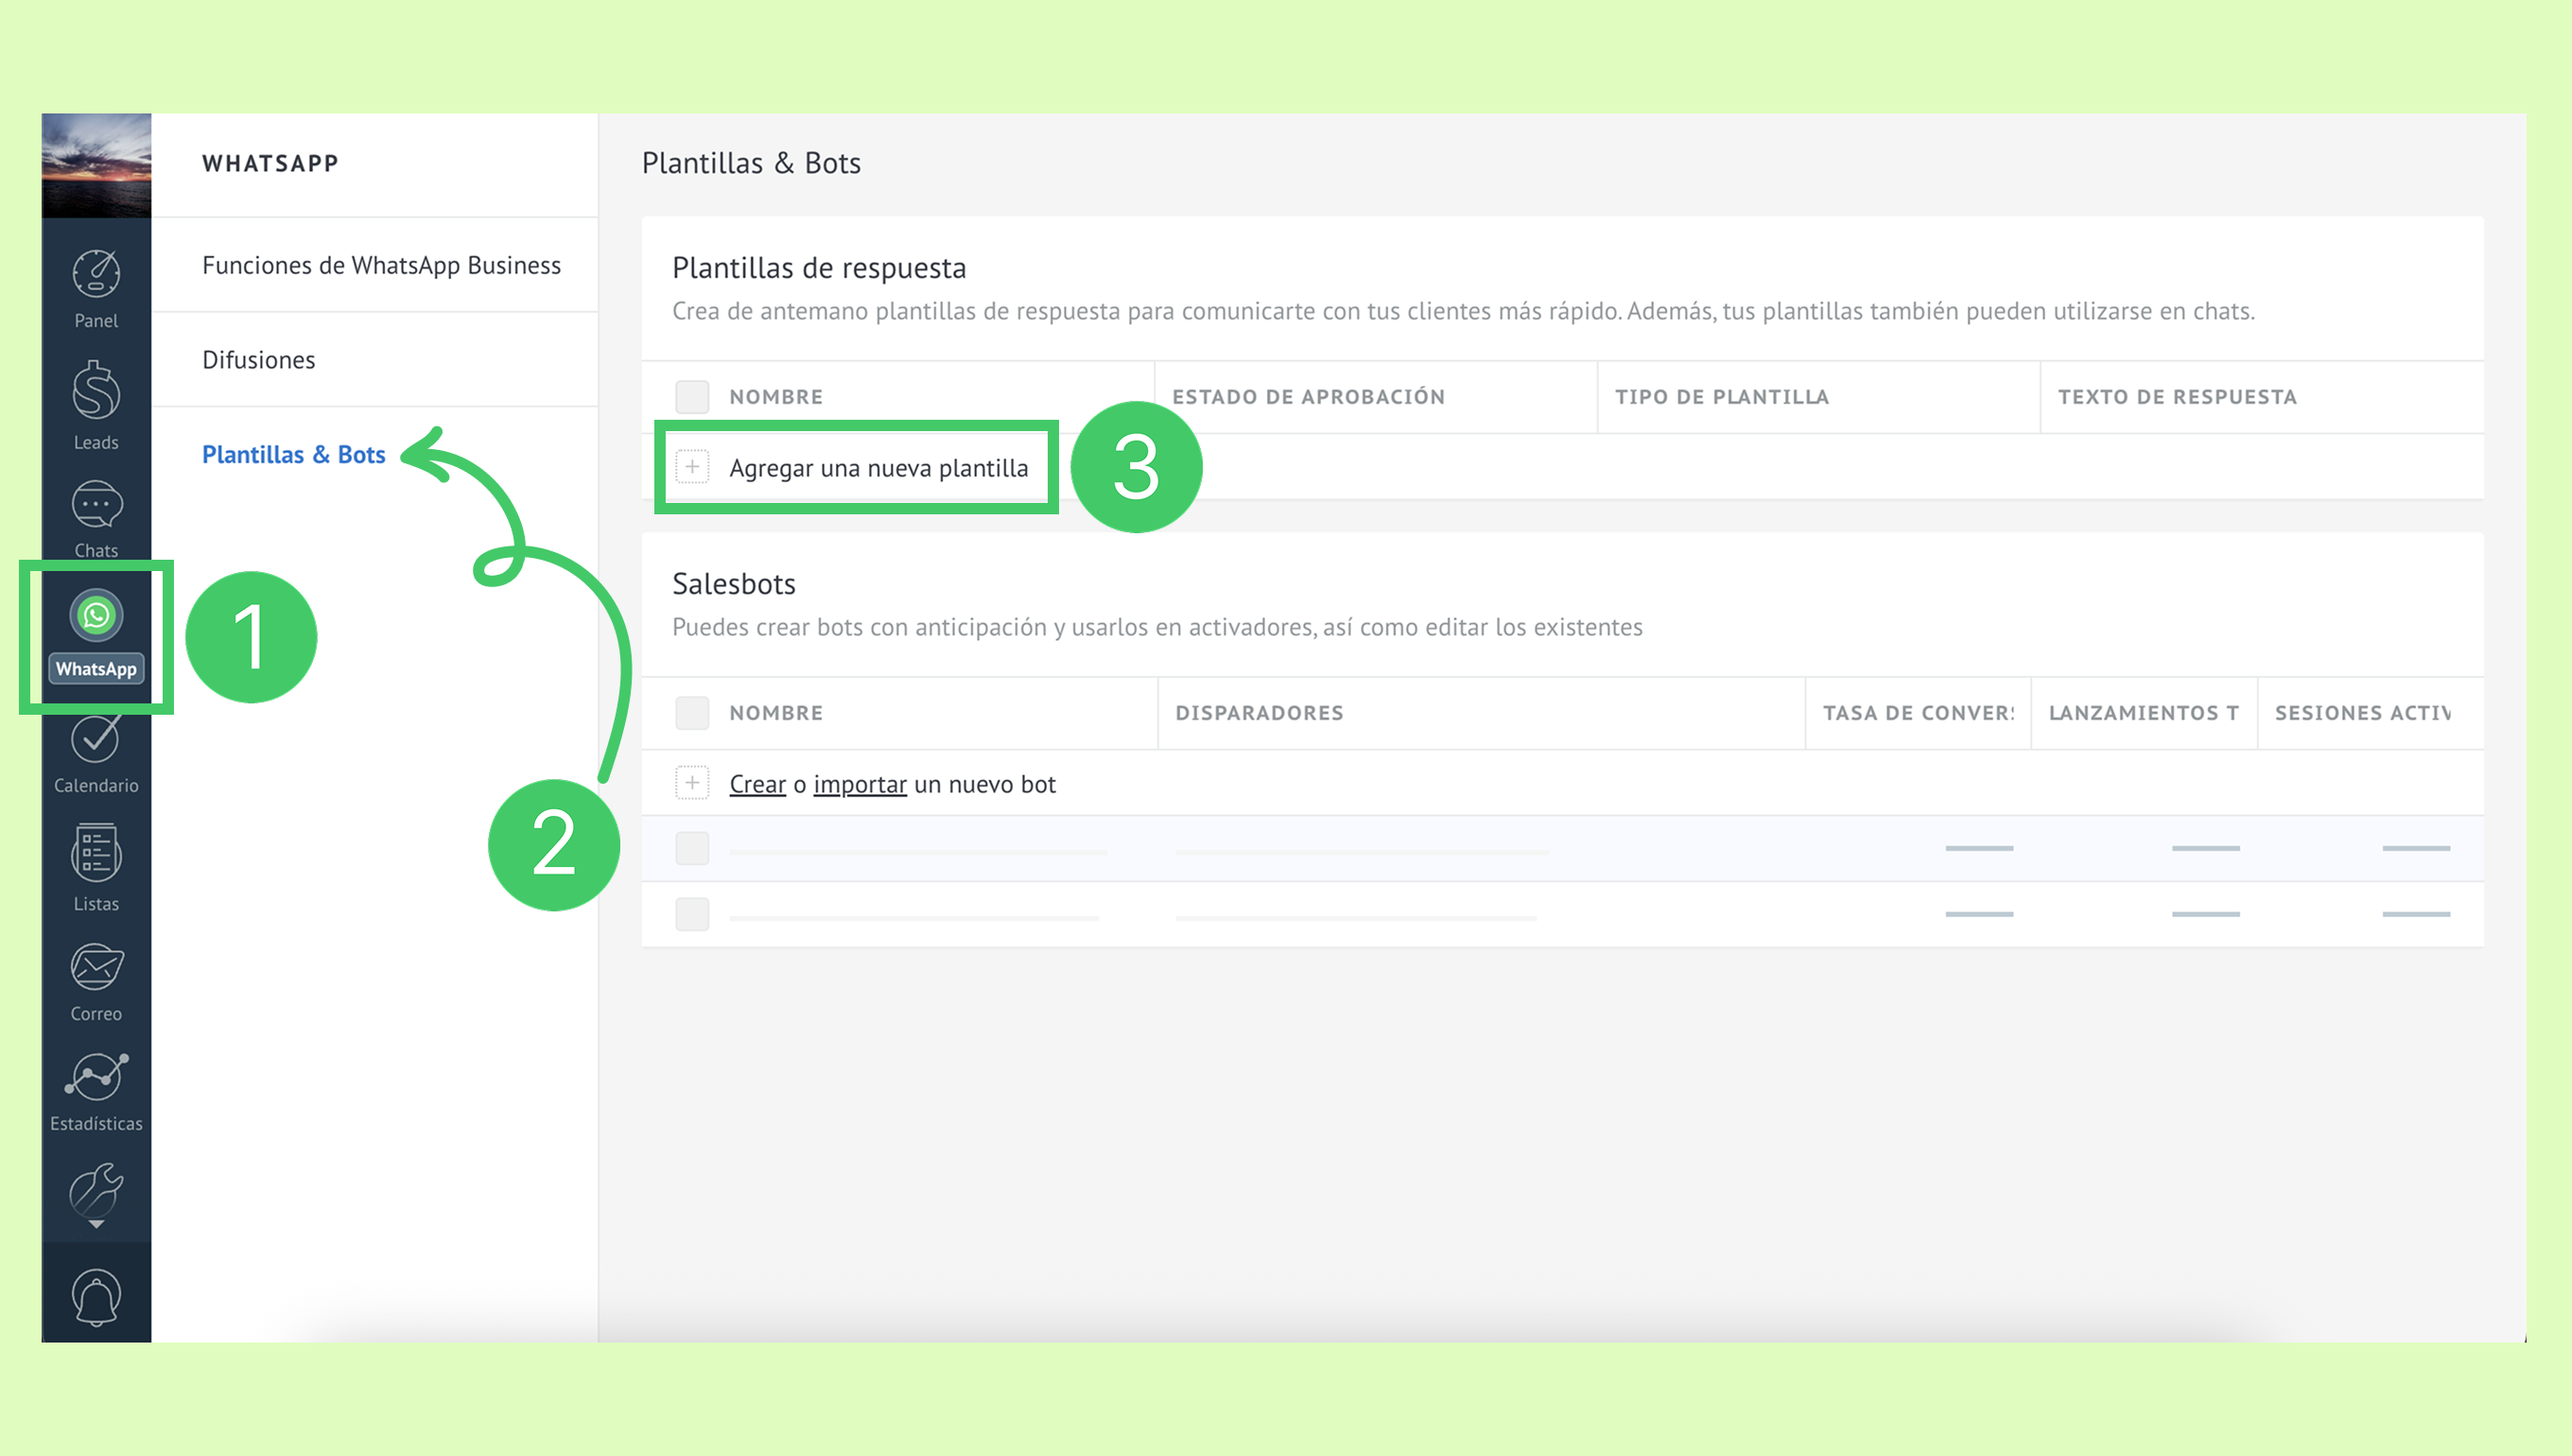Toggle select-all checkbox in Plantillas de respuesta
2572x1456 pixels.
[692, 397]
